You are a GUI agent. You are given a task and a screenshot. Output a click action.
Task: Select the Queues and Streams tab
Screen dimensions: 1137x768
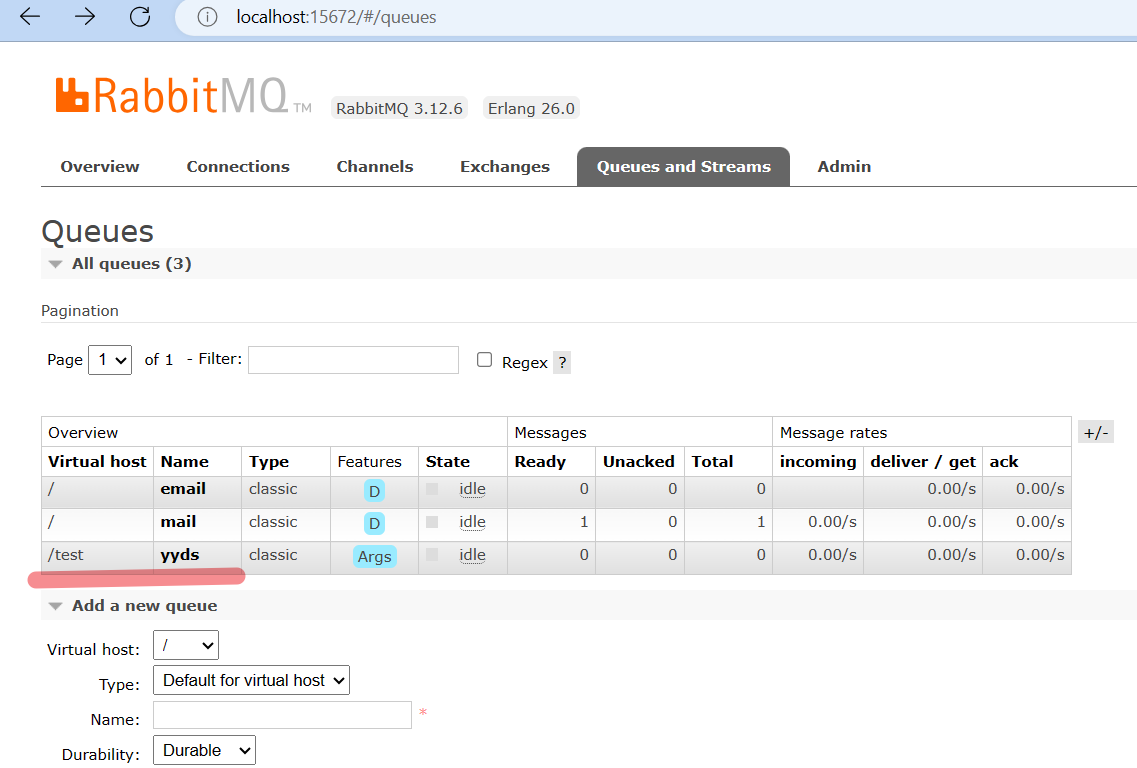click(x=683, y=166)
